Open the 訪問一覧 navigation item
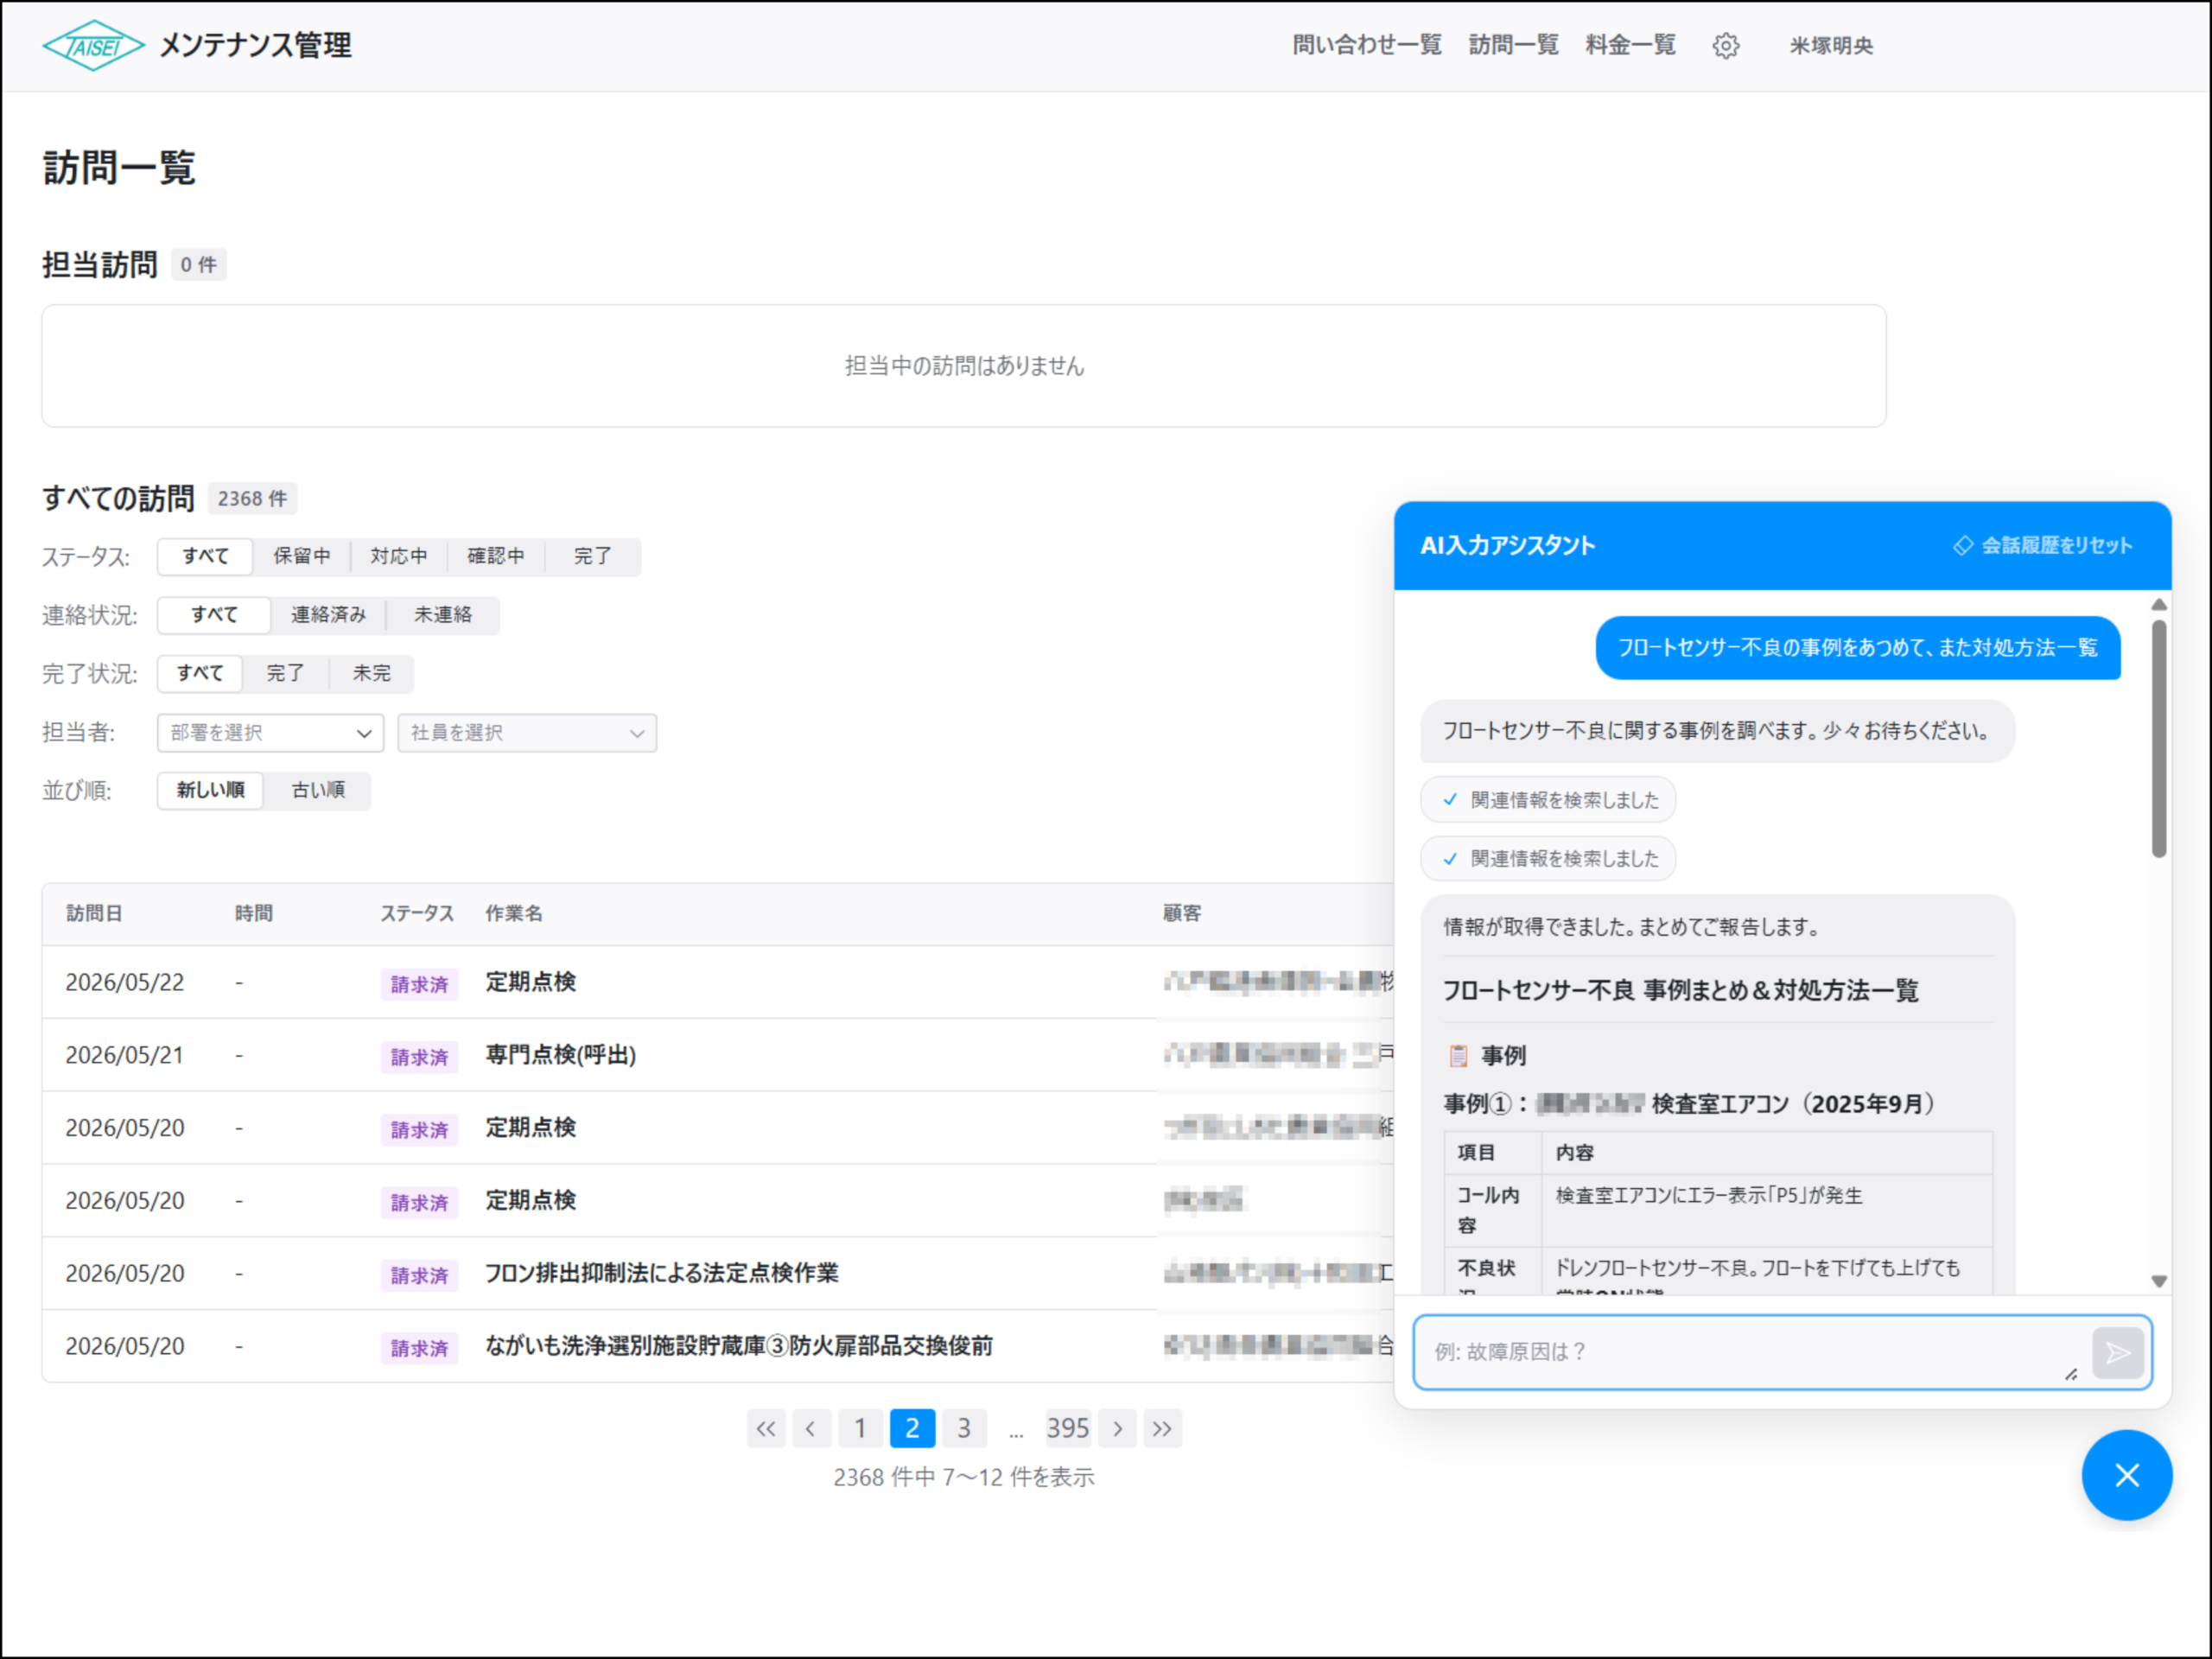The image size is (2212, 1659). [x=1513, y=45]
